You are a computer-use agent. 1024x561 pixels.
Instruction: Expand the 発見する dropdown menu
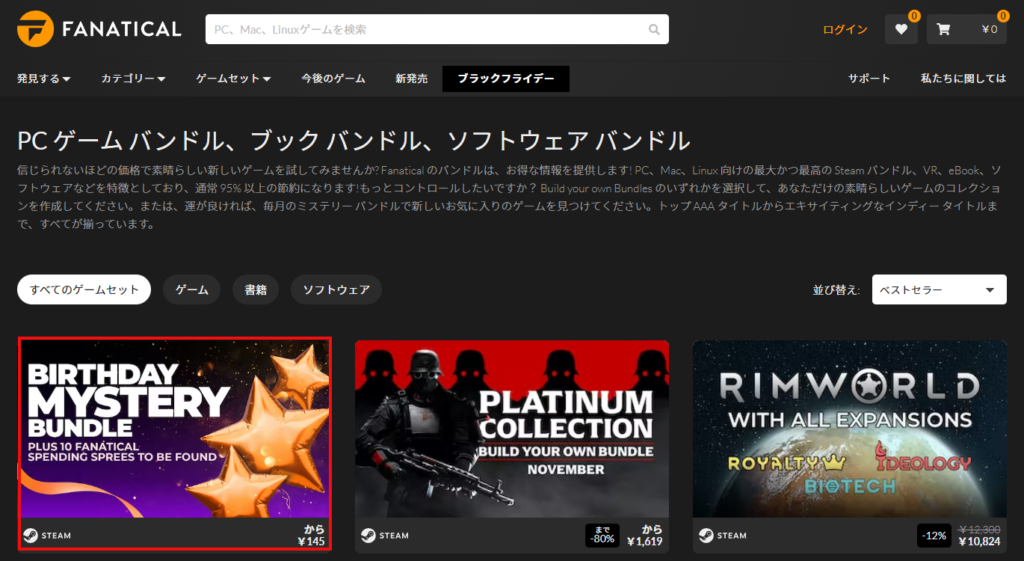click(x=44, y=78)
